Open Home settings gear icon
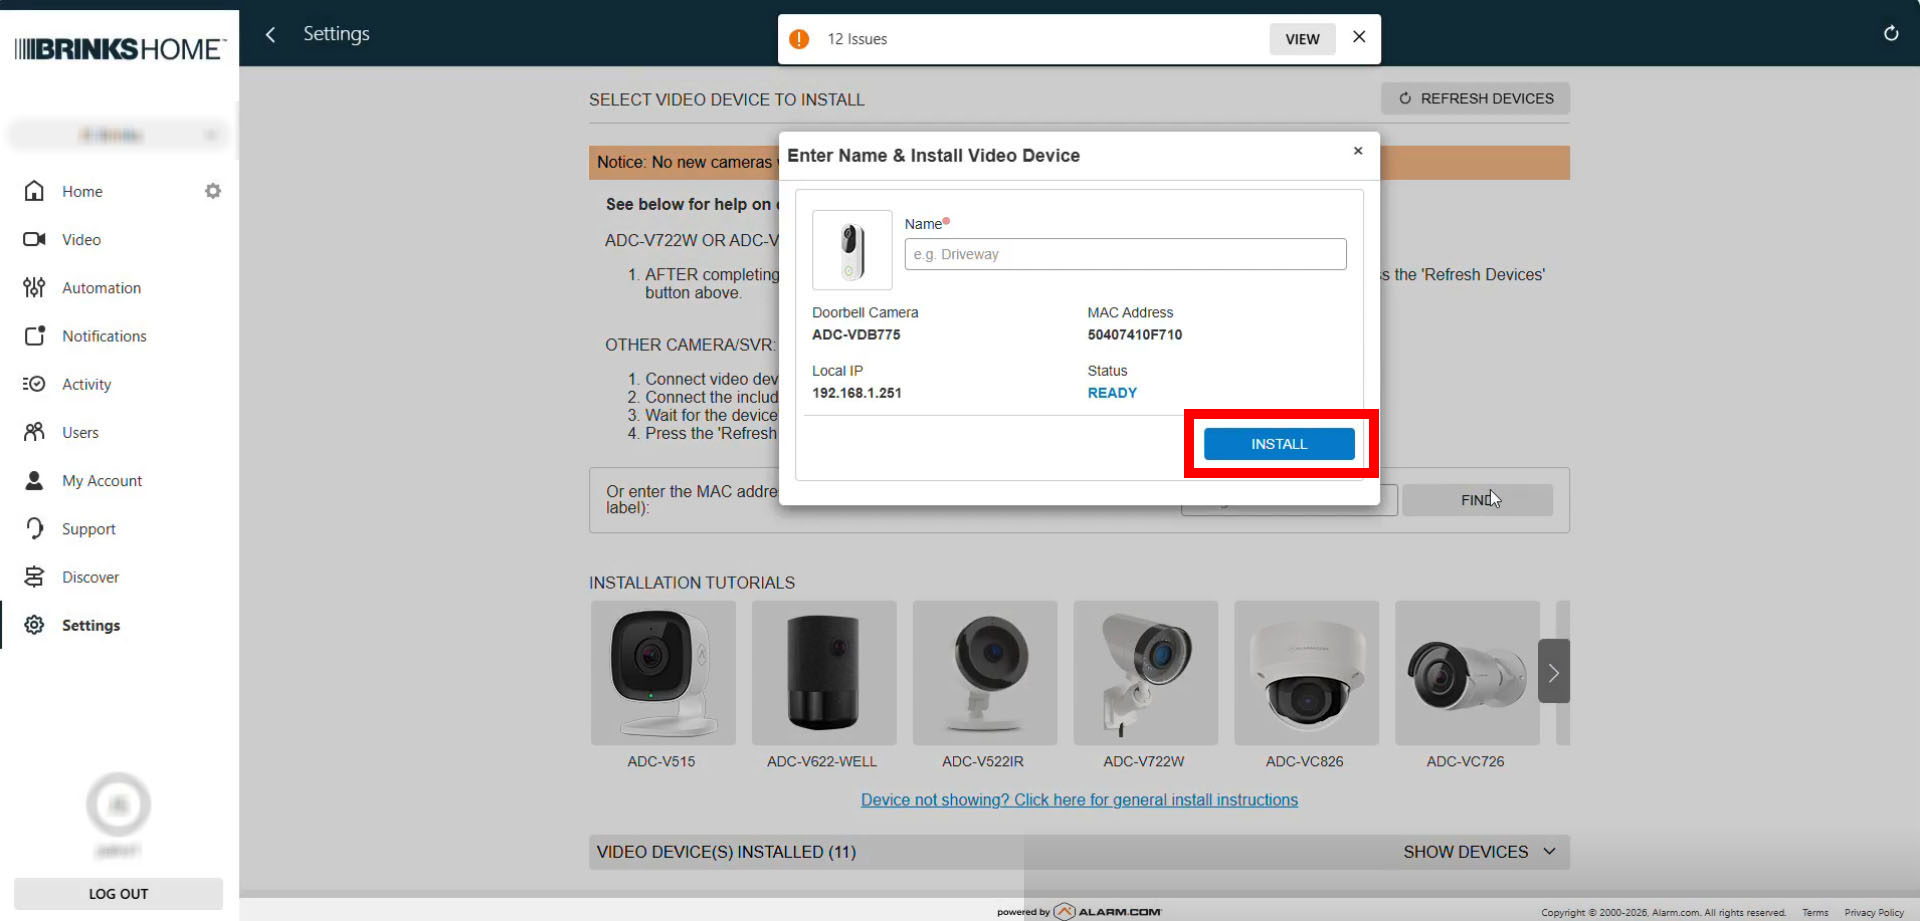Viewport: 1920px width, 921px height. (213, 191)
